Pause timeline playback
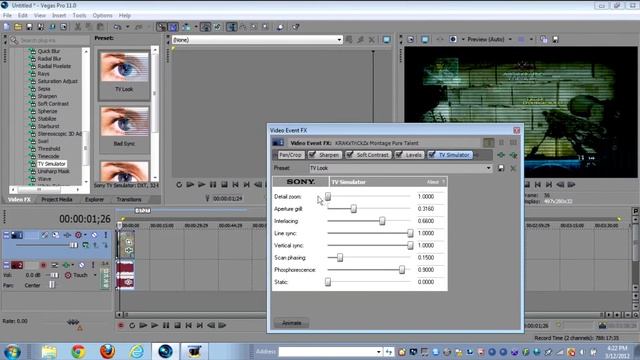The height and width of the screenshot is (360, 640). 166,325
